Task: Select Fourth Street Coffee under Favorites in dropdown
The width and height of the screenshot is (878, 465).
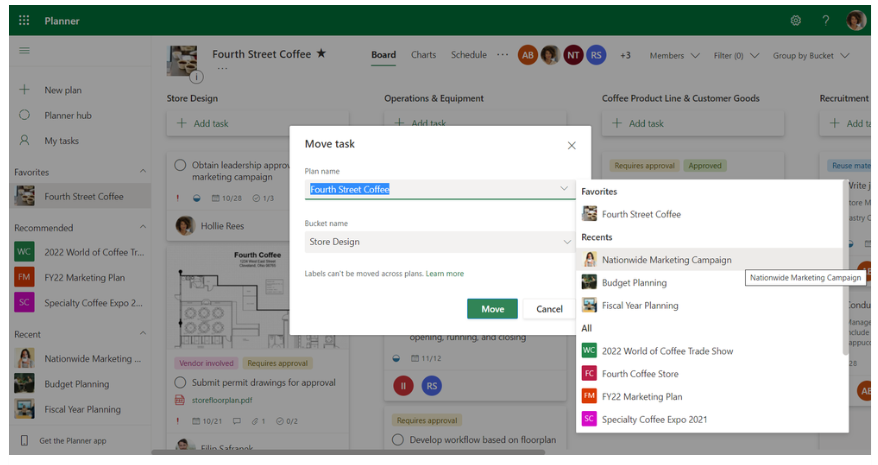Action: point(709,214)
